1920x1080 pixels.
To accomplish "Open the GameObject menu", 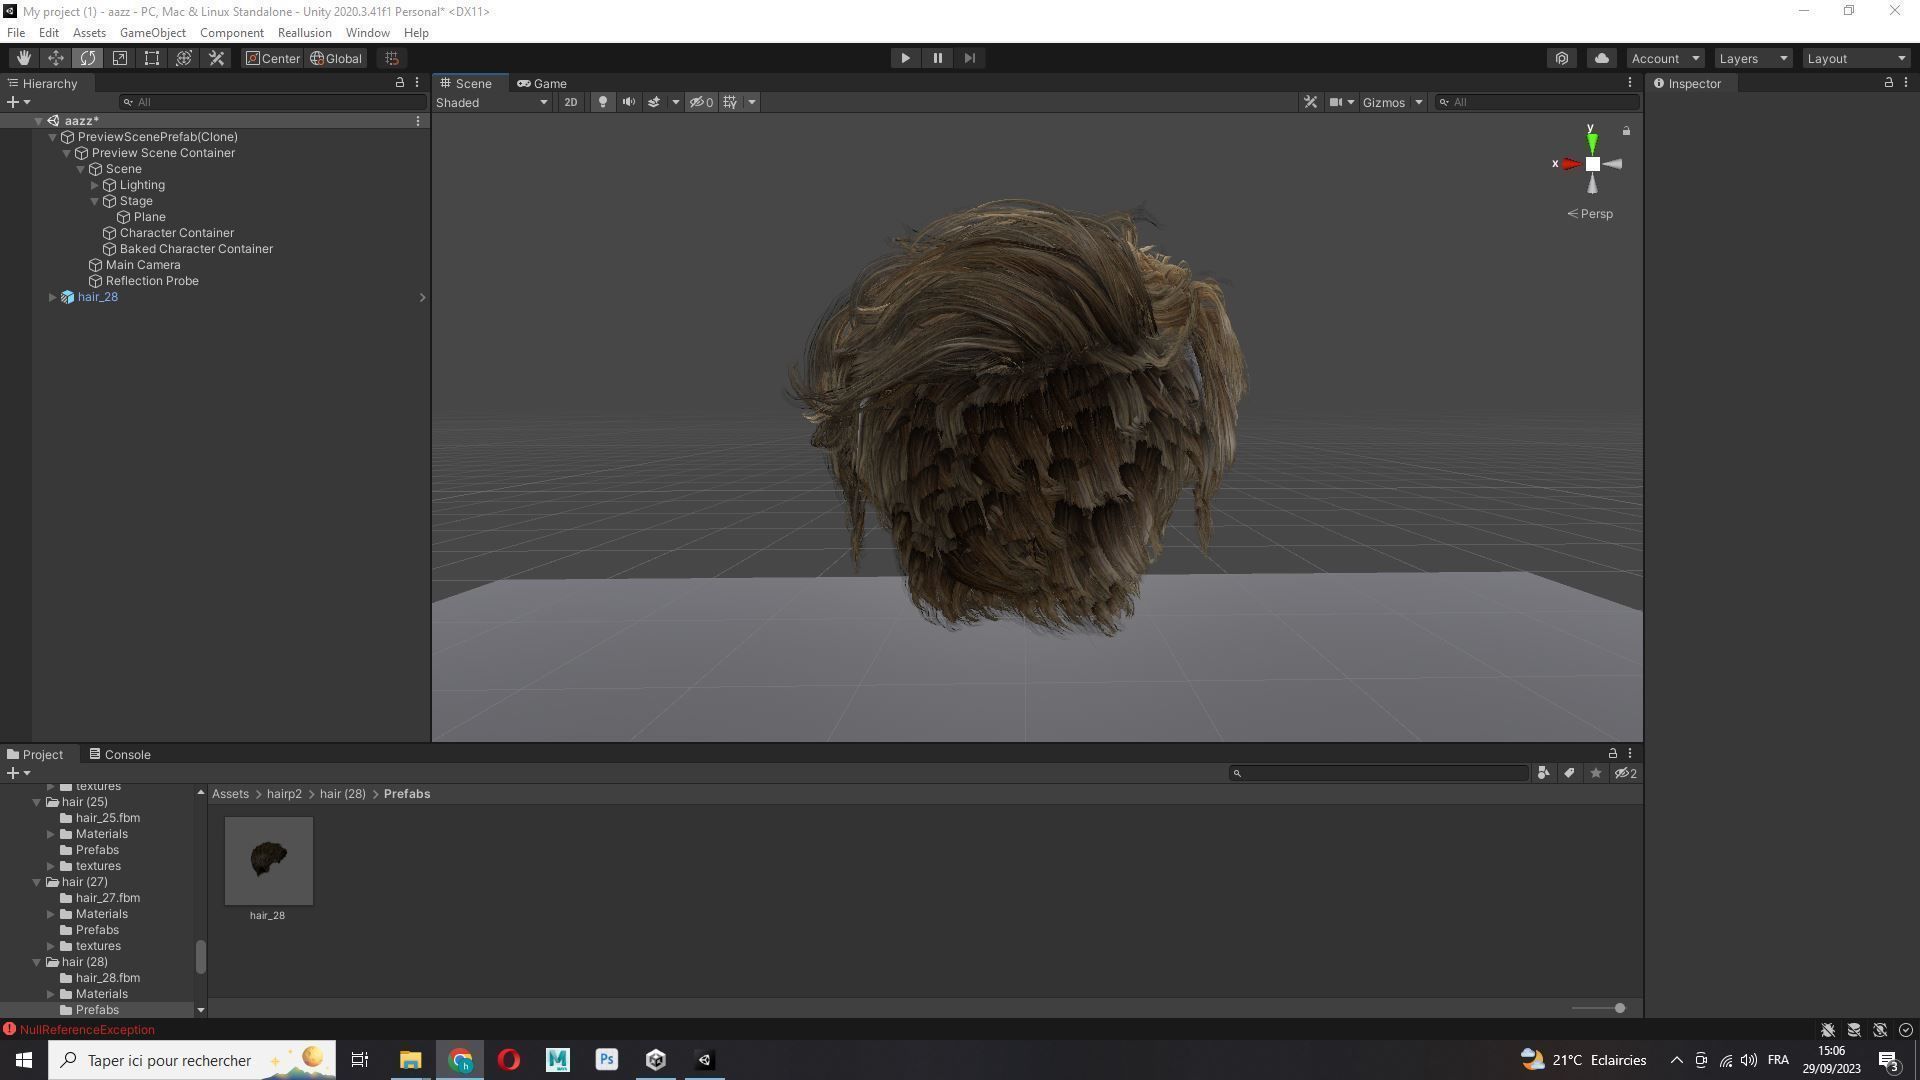I will 152,33.
